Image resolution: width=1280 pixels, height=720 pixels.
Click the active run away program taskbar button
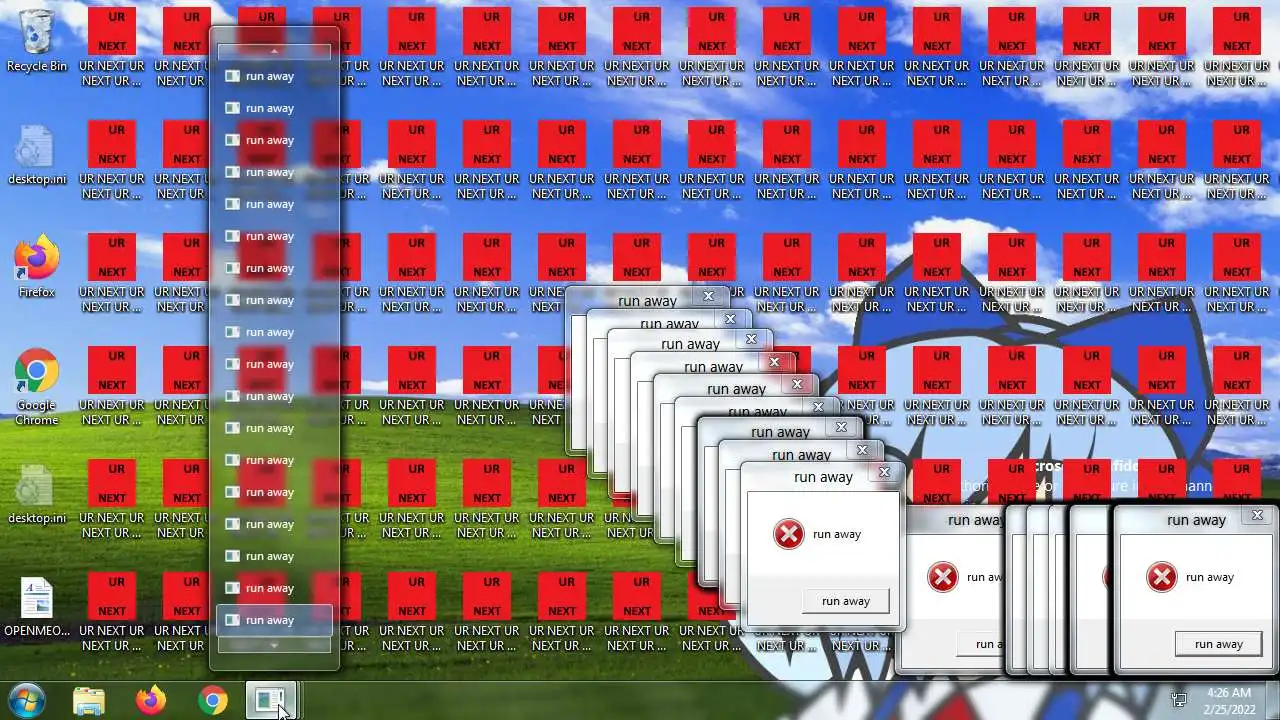(x=270, y=701)
